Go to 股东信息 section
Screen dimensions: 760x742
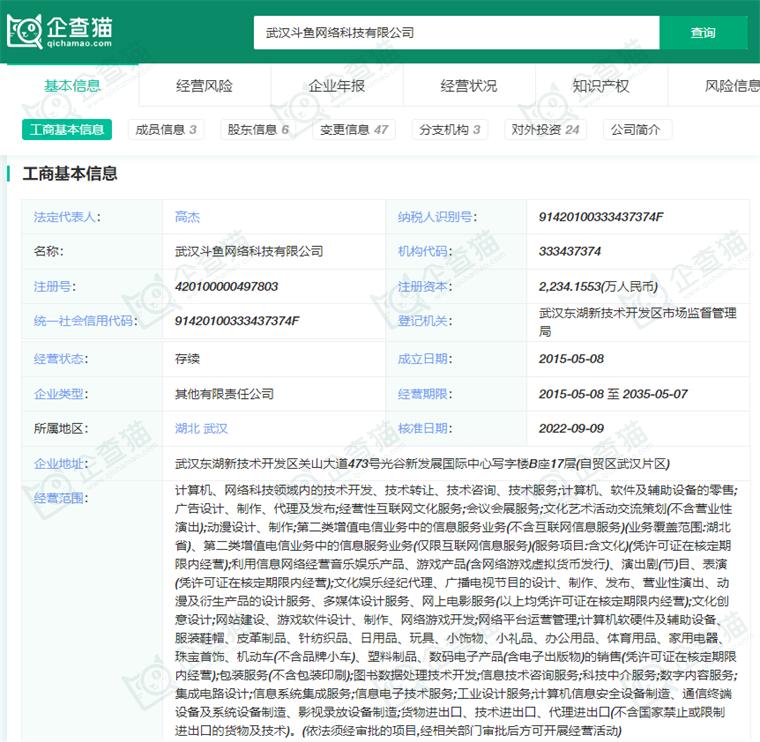point(258,130)
